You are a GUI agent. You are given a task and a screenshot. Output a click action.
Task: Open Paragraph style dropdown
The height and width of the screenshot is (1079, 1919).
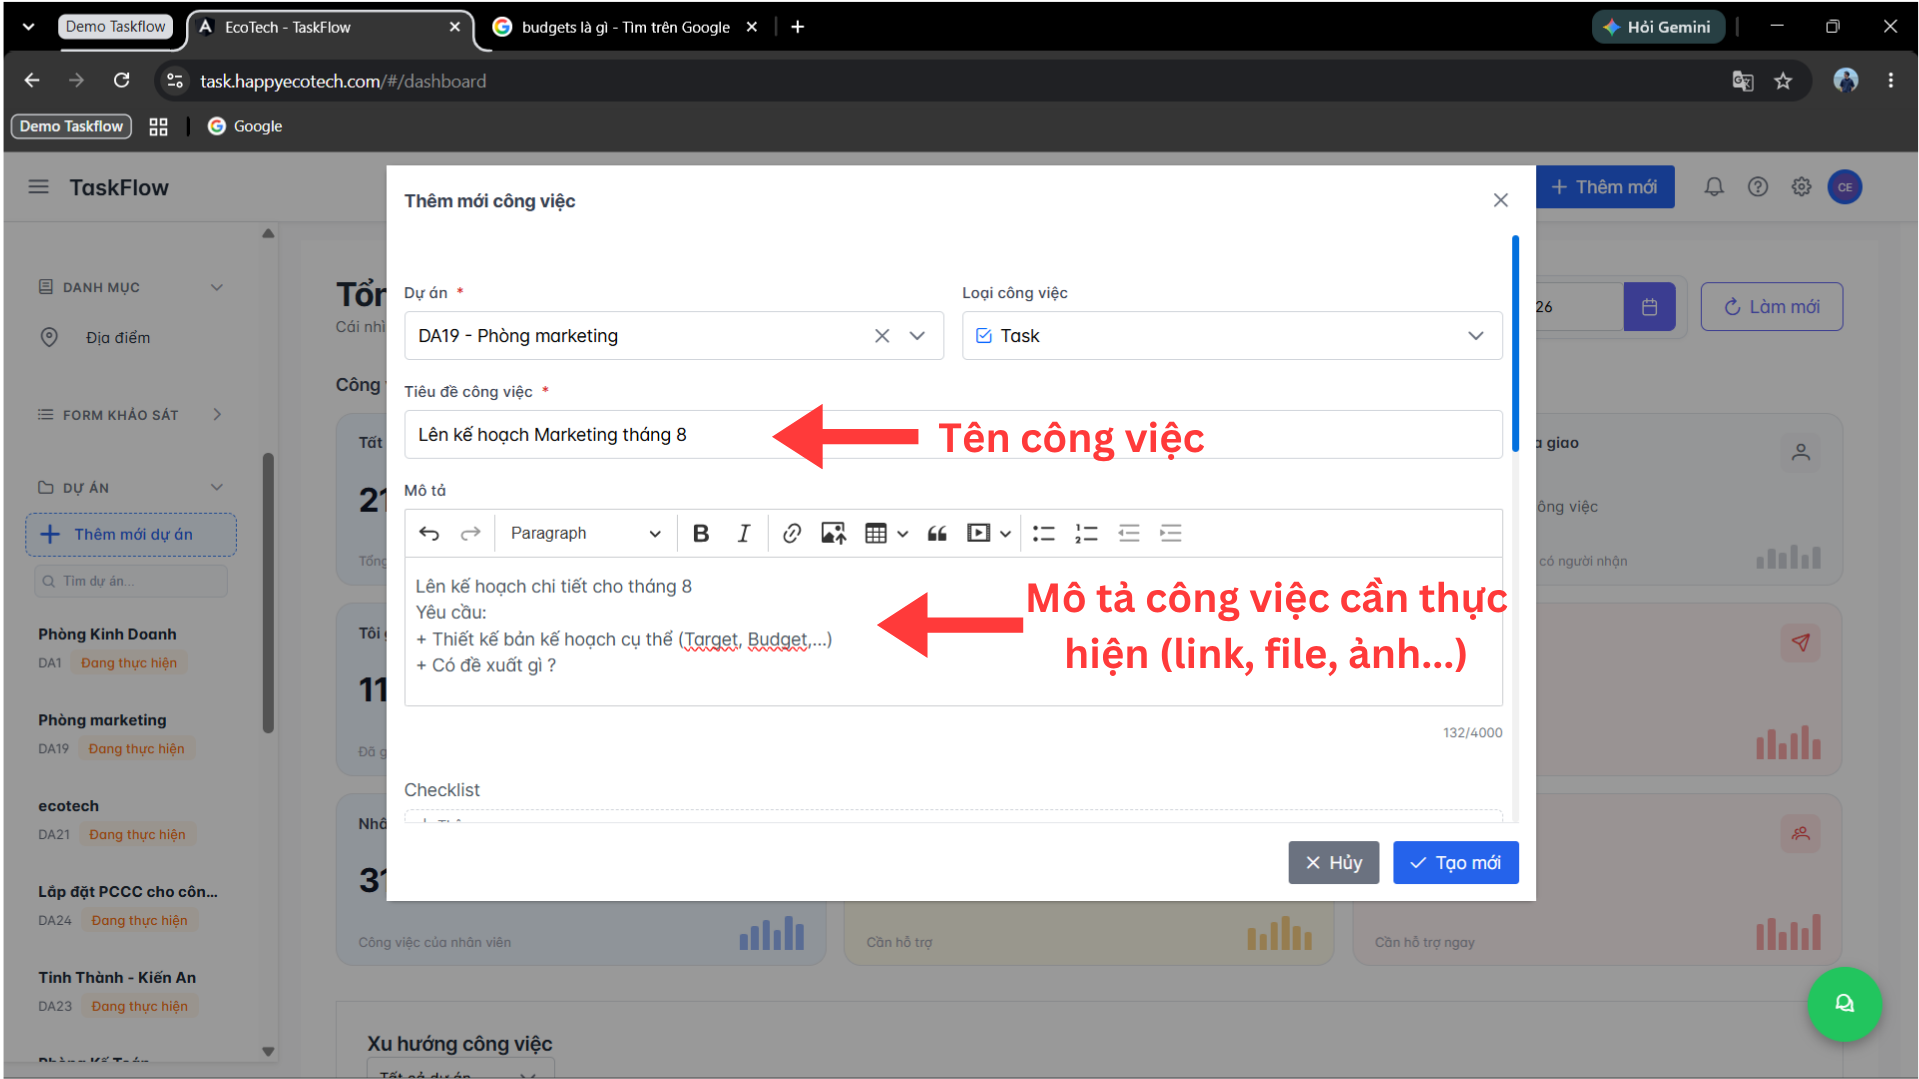tap(585, 533)
